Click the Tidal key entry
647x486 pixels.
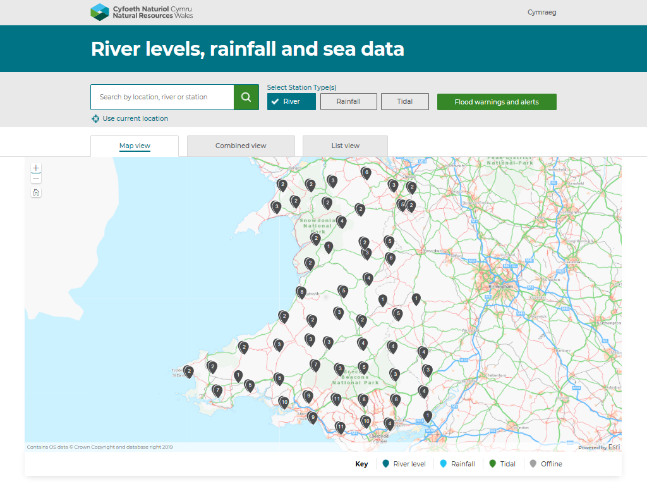(x=502, y=464)
